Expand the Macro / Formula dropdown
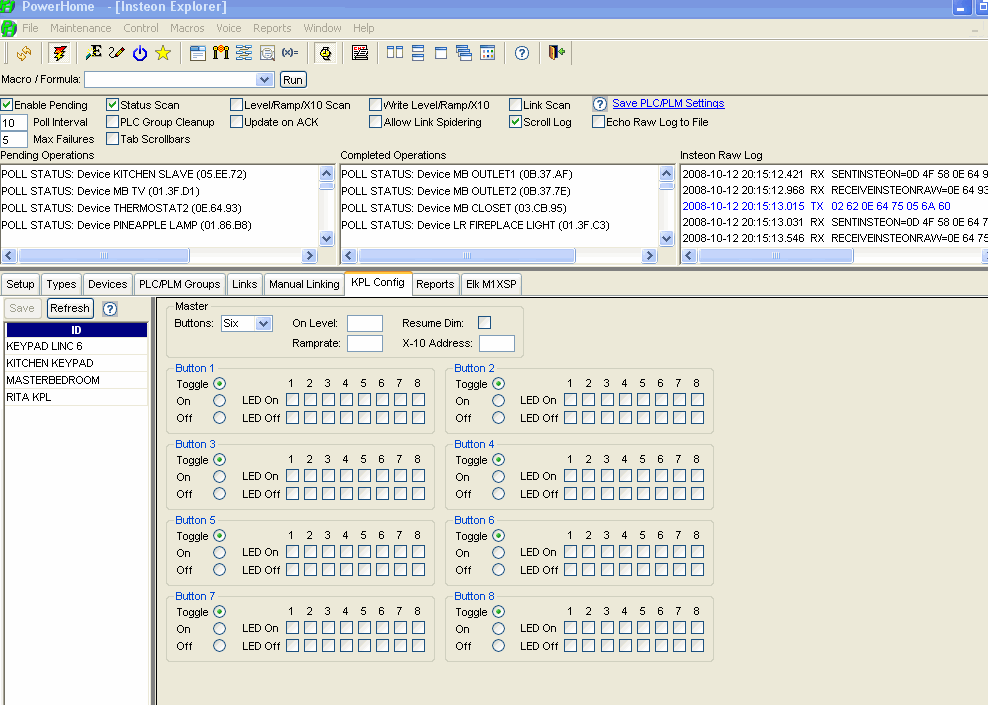This screenshot has width=988, height=705. point(264,79)
